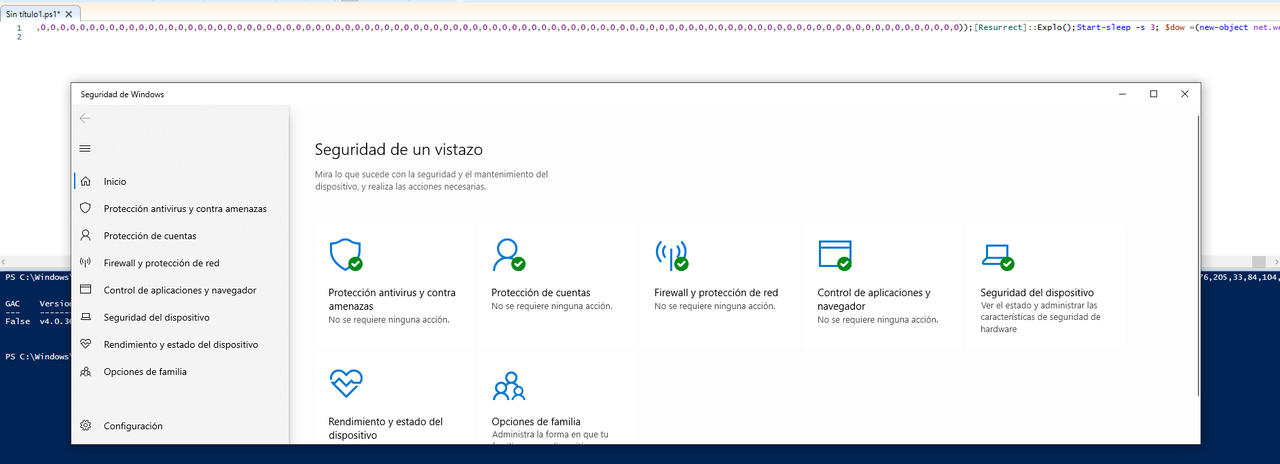Click the Opciones de familia card title

click(x=536, y=422)
